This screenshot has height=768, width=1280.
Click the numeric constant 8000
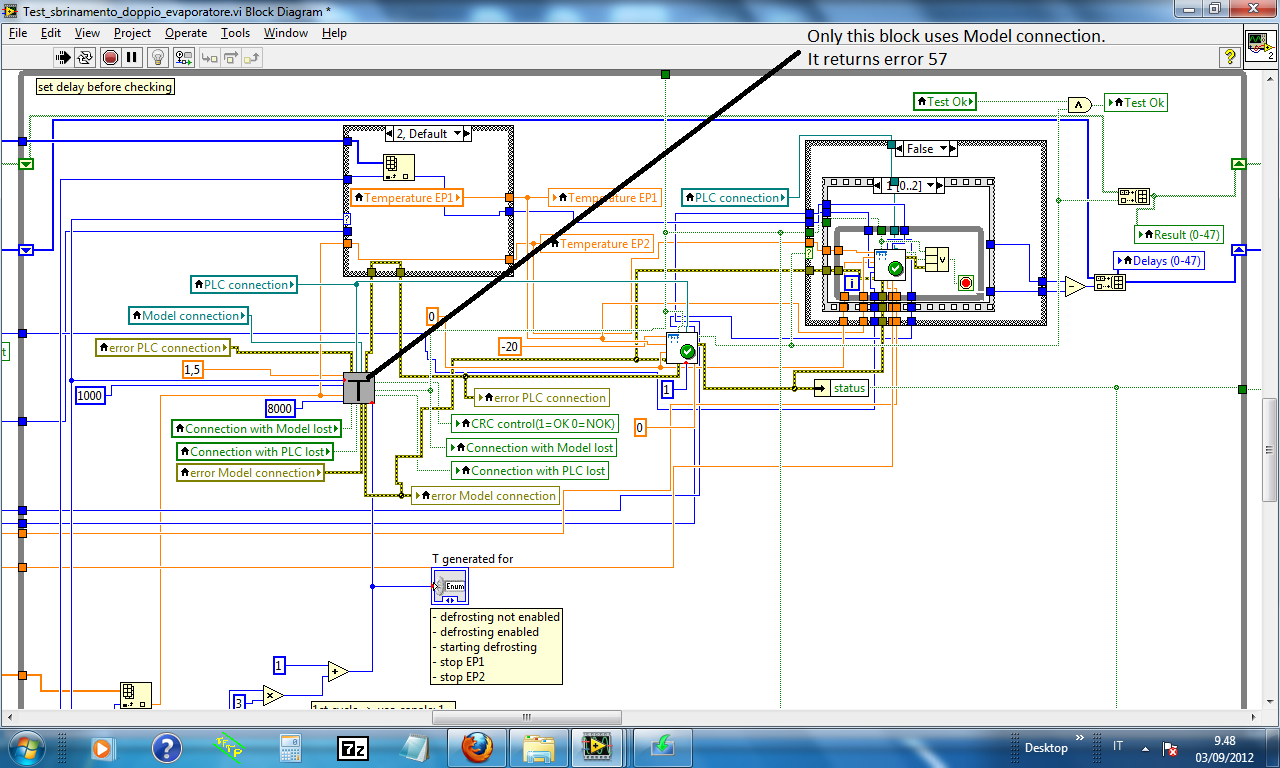click(x=280, y=407)
